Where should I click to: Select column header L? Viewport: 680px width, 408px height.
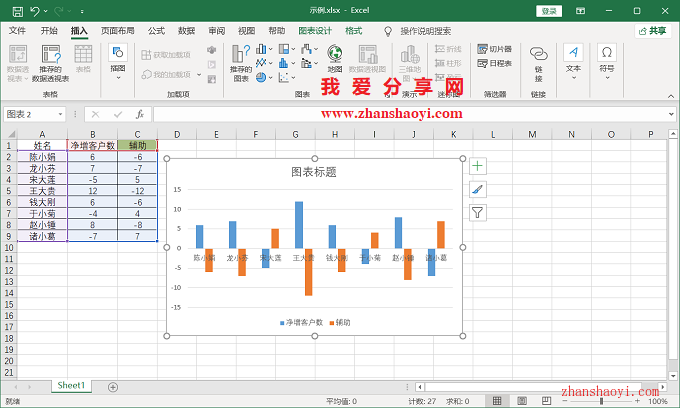pyautogui.click(x=493, y=134)
